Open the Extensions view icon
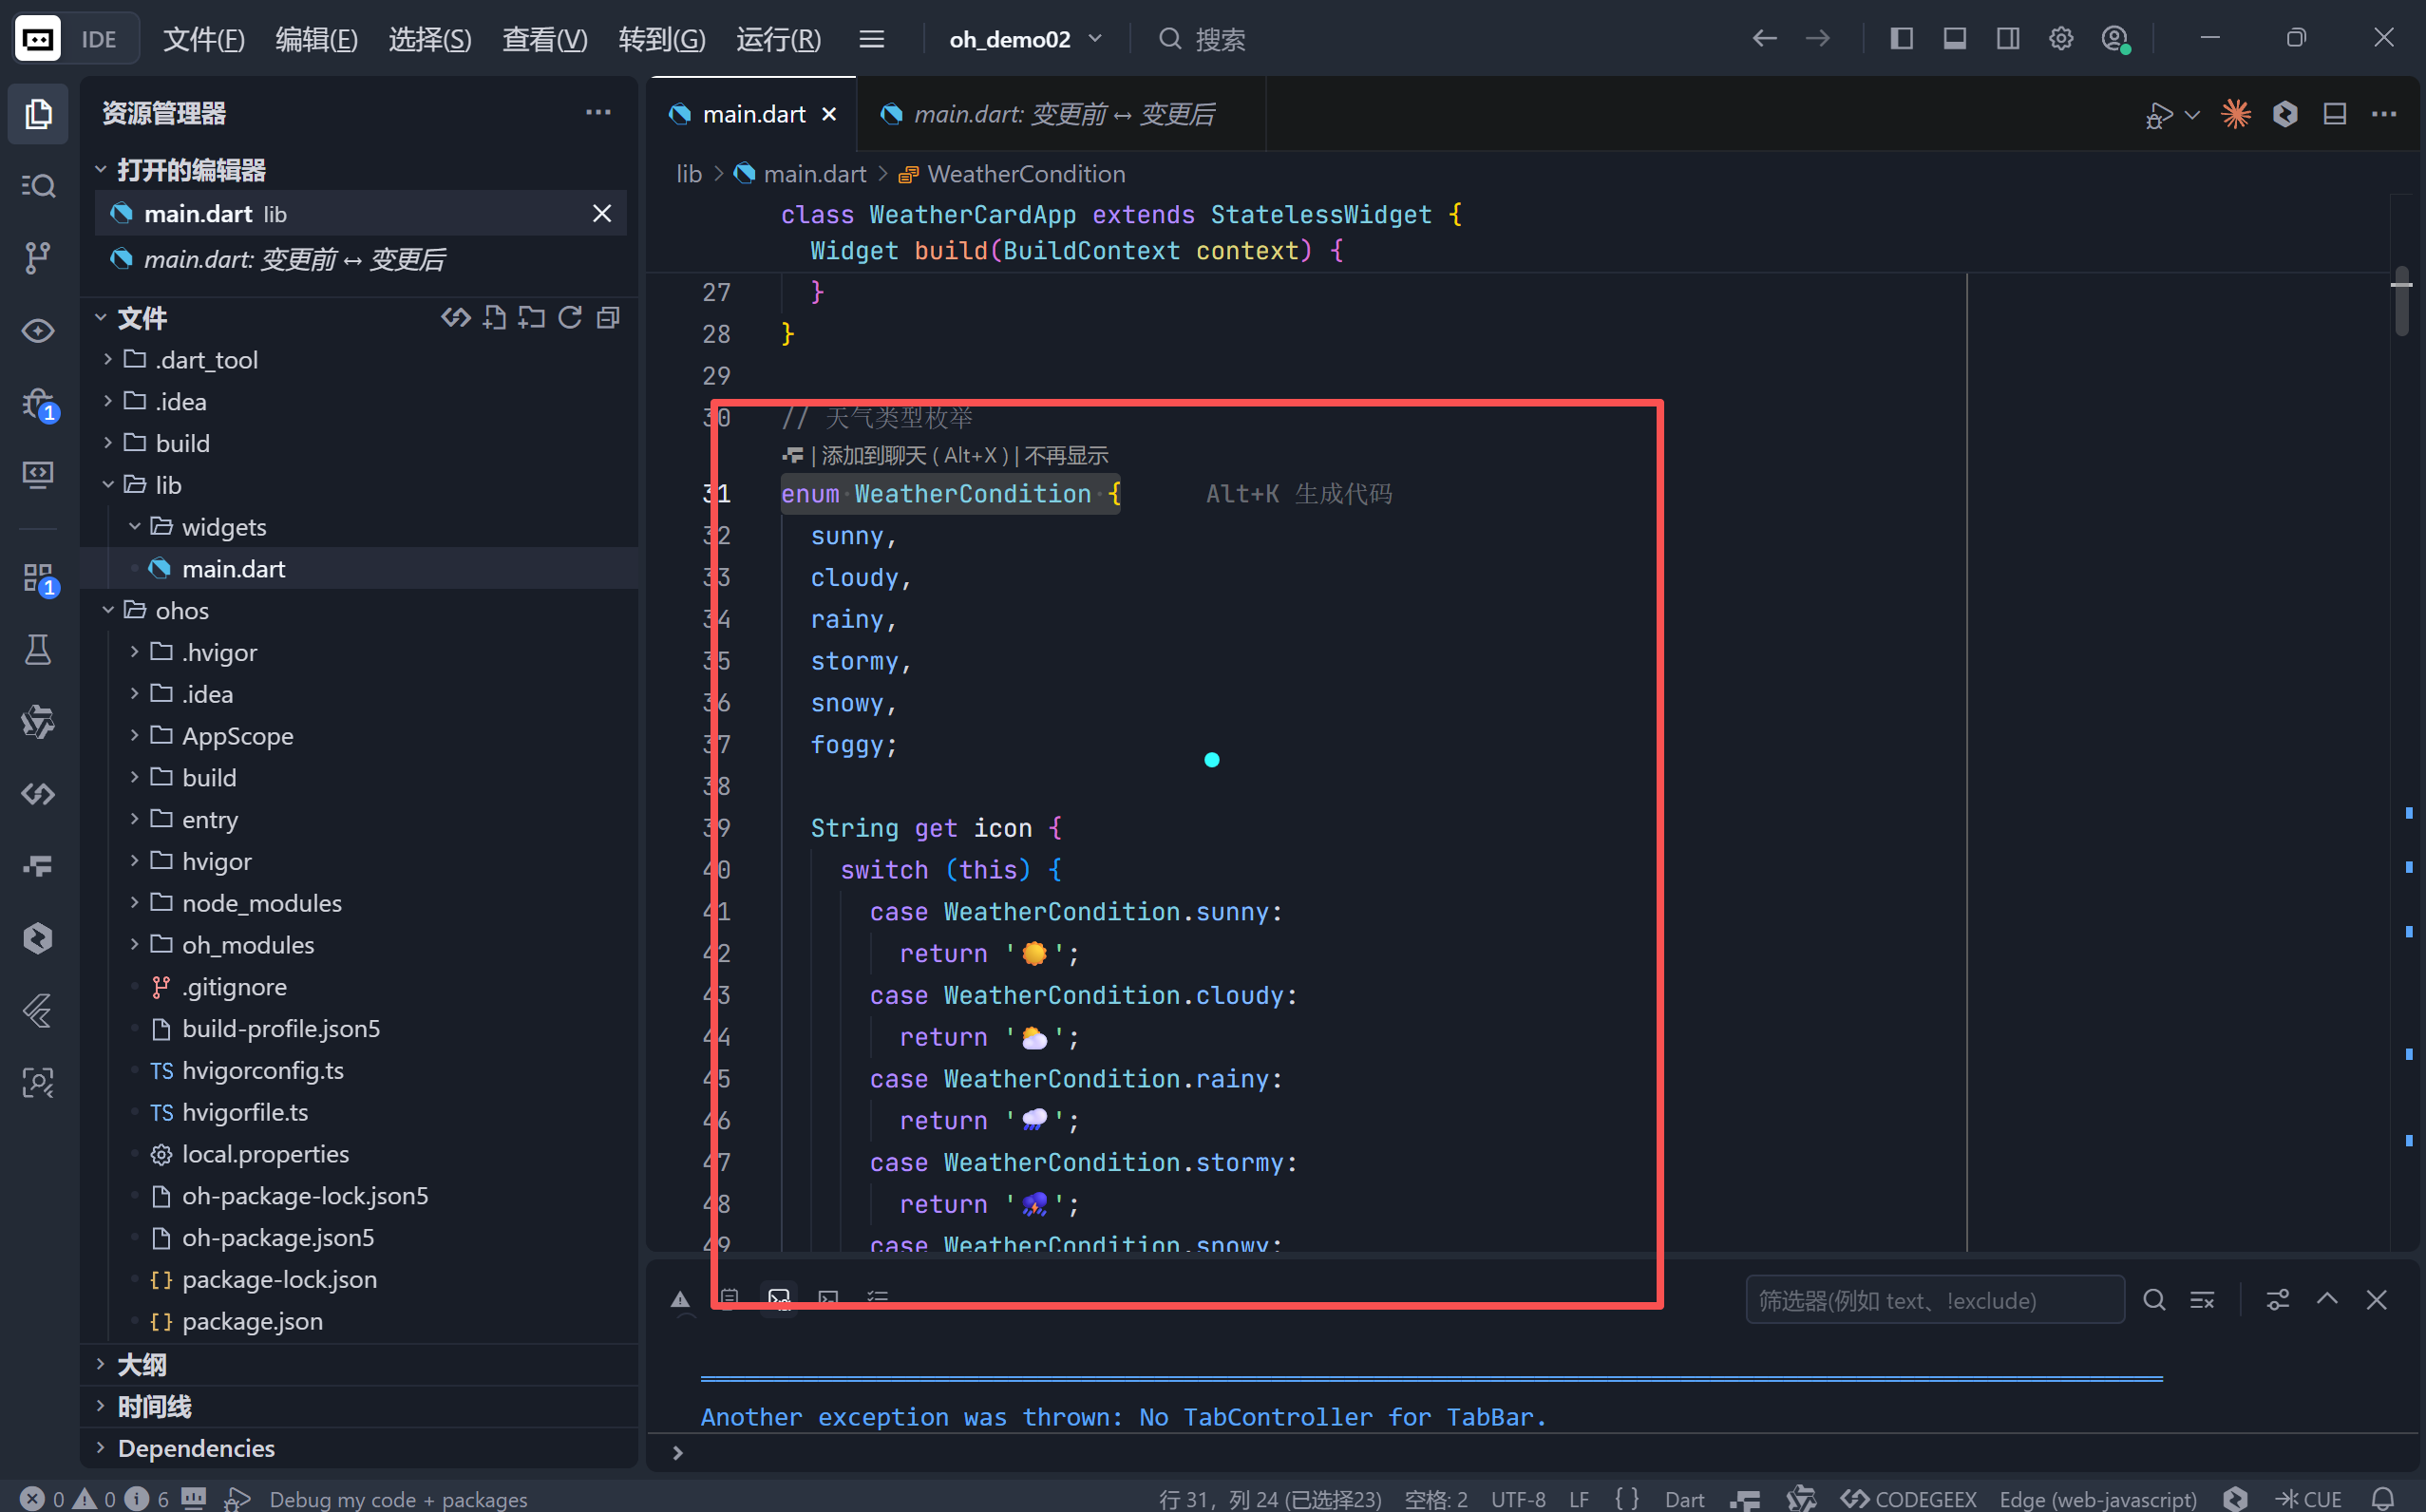This screenshot has height=1512, width=2426. [x=37, y=577]
